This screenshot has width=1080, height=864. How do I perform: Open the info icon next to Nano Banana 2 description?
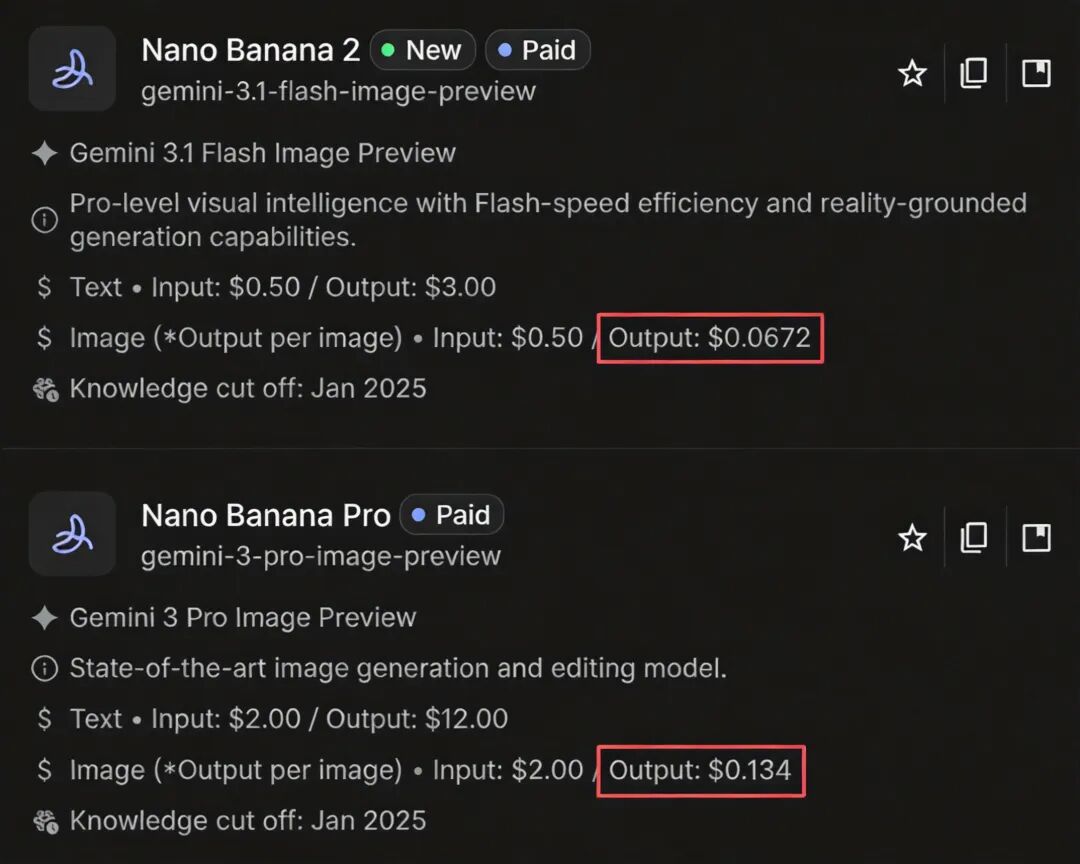click(x=44, y=219)
